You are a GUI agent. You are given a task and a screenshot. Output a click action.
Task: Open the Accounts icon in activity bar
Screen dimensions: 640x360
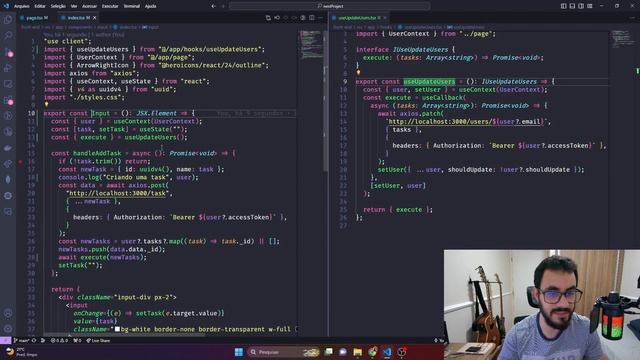pyautogui.click(x=8, y=313)
